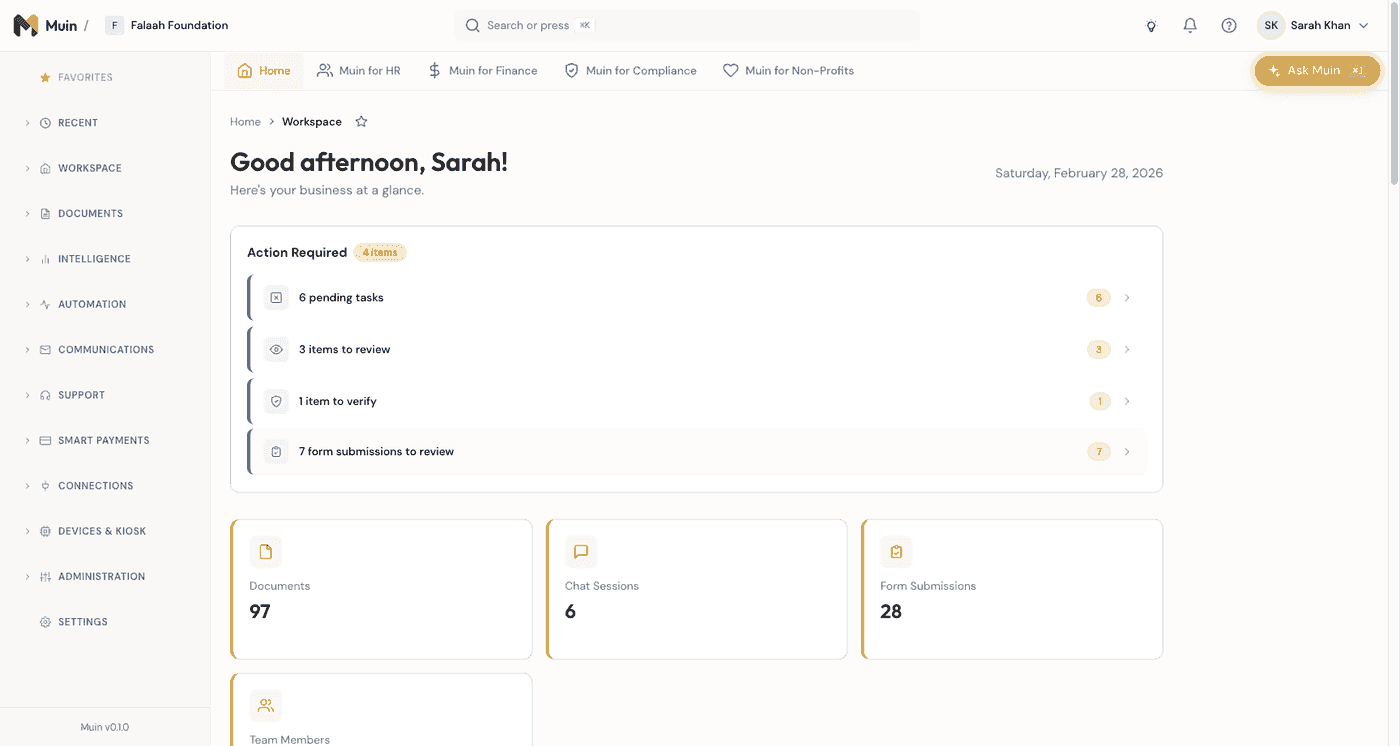This screenshot has width=1400, height=746.
Task: Click the Devices & Kiosk chip icon
Action: (x=45, y=532)
